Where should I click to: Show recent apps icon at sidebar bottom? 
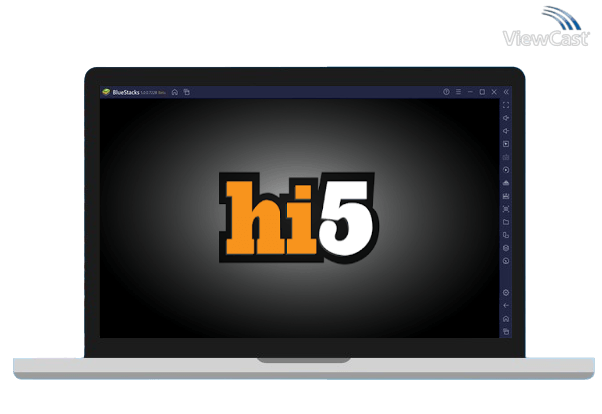(506, 331)
